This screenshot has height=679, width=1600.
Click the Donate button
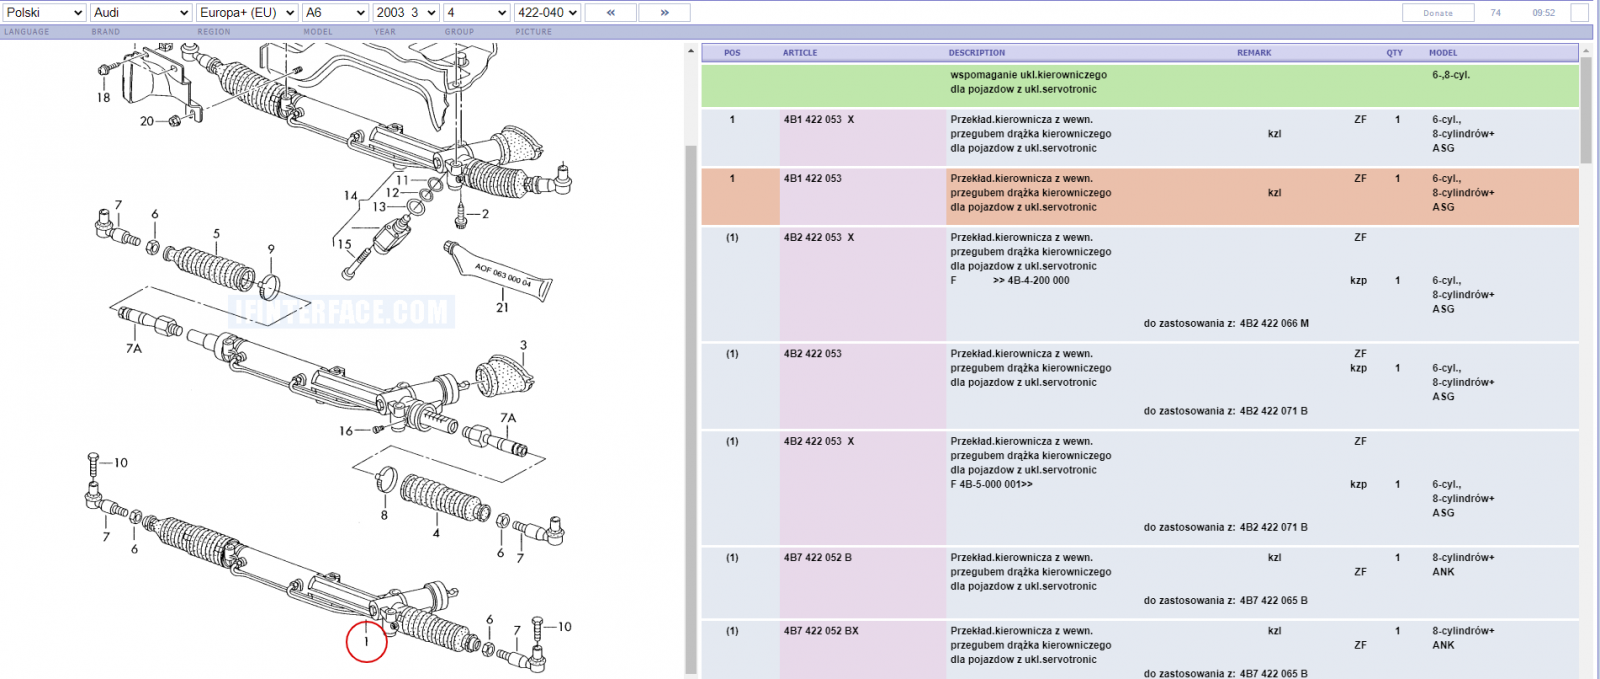tap(1438, 13)
